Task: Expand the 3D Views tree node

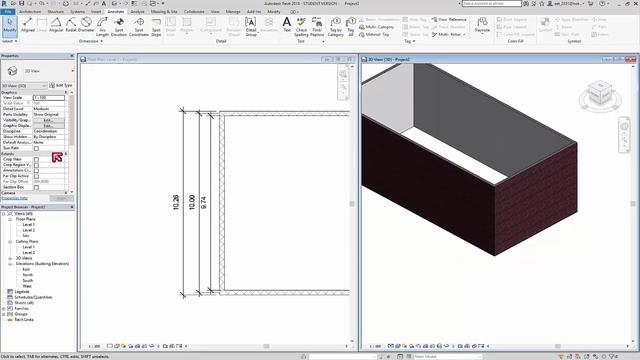Action: 10,258
